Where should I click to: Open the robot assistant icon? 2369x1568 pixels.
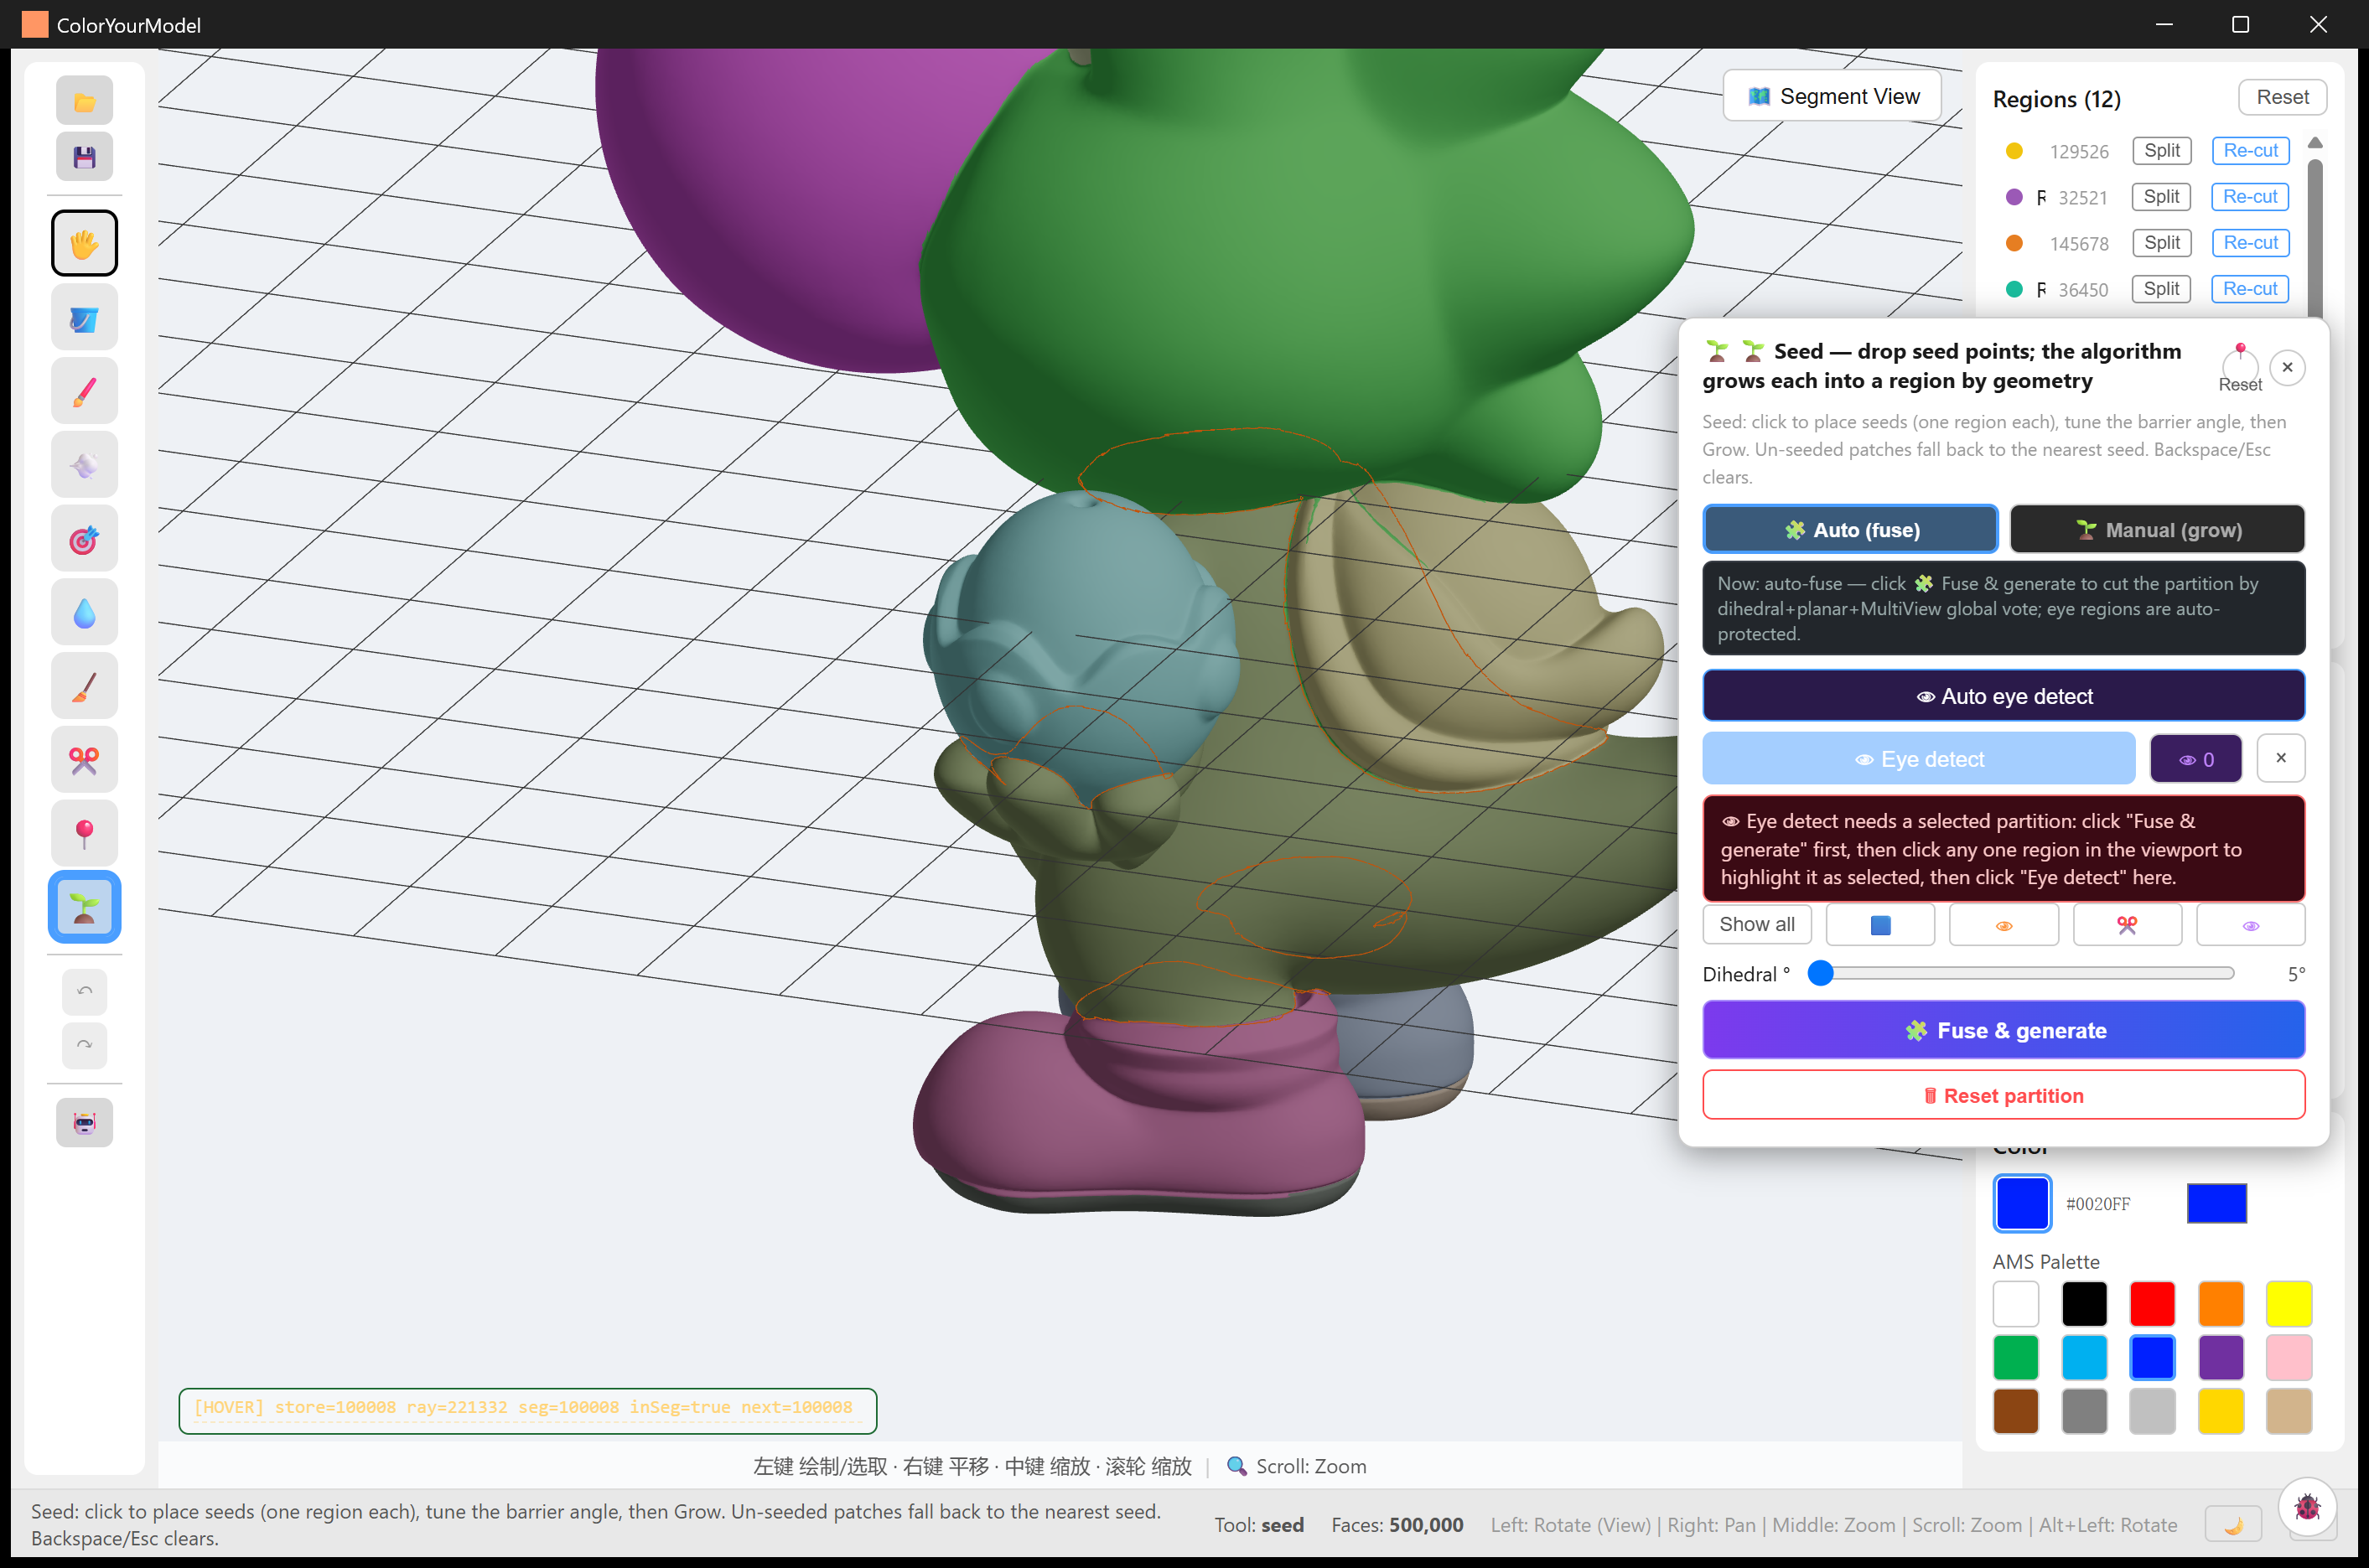click(84, 1122)
